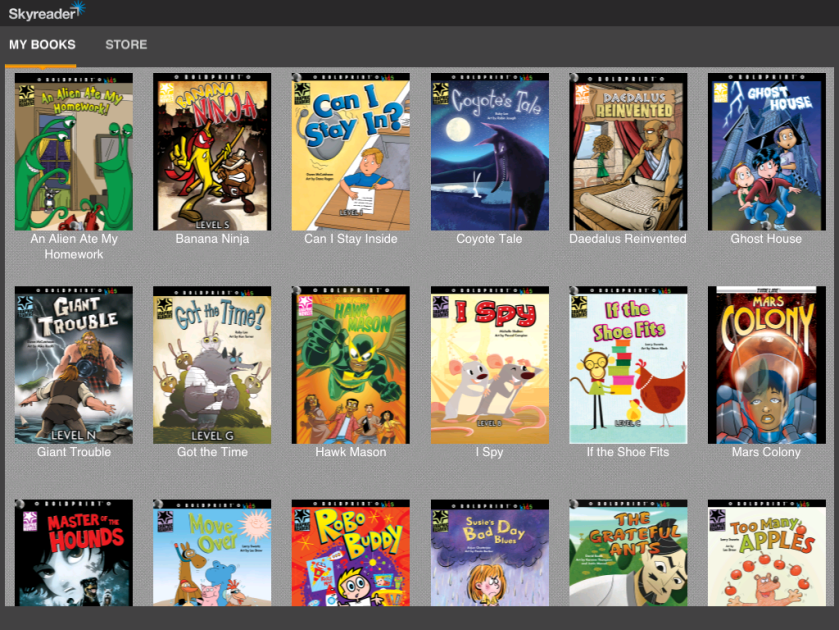The image size is (839, 630).
Task: Open the Ghost House book cover
Action: tap(766, 152)
